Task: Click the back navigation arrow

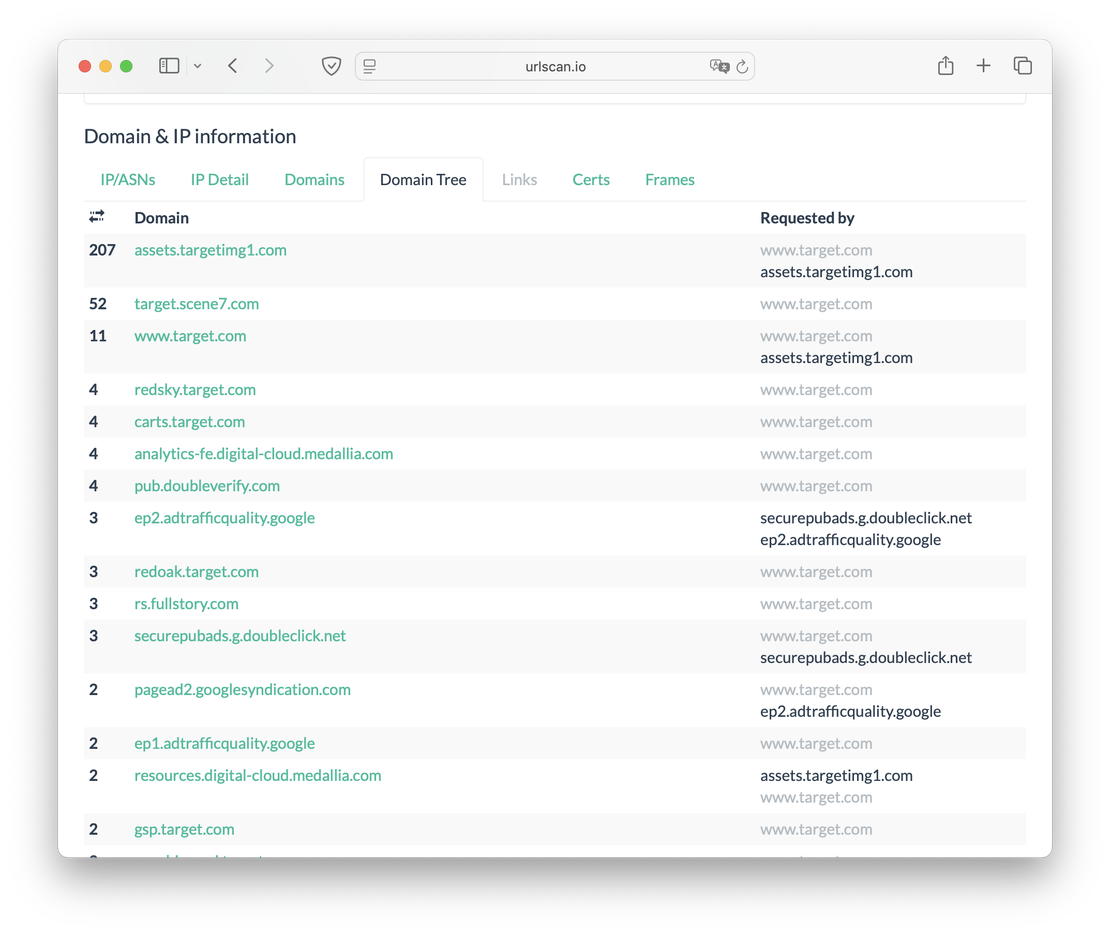Action: (232, 65)
